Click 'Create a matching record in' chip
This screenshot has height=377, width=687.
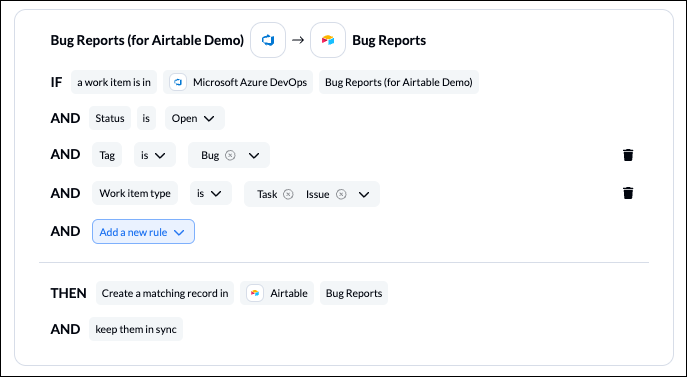(165, 293)
